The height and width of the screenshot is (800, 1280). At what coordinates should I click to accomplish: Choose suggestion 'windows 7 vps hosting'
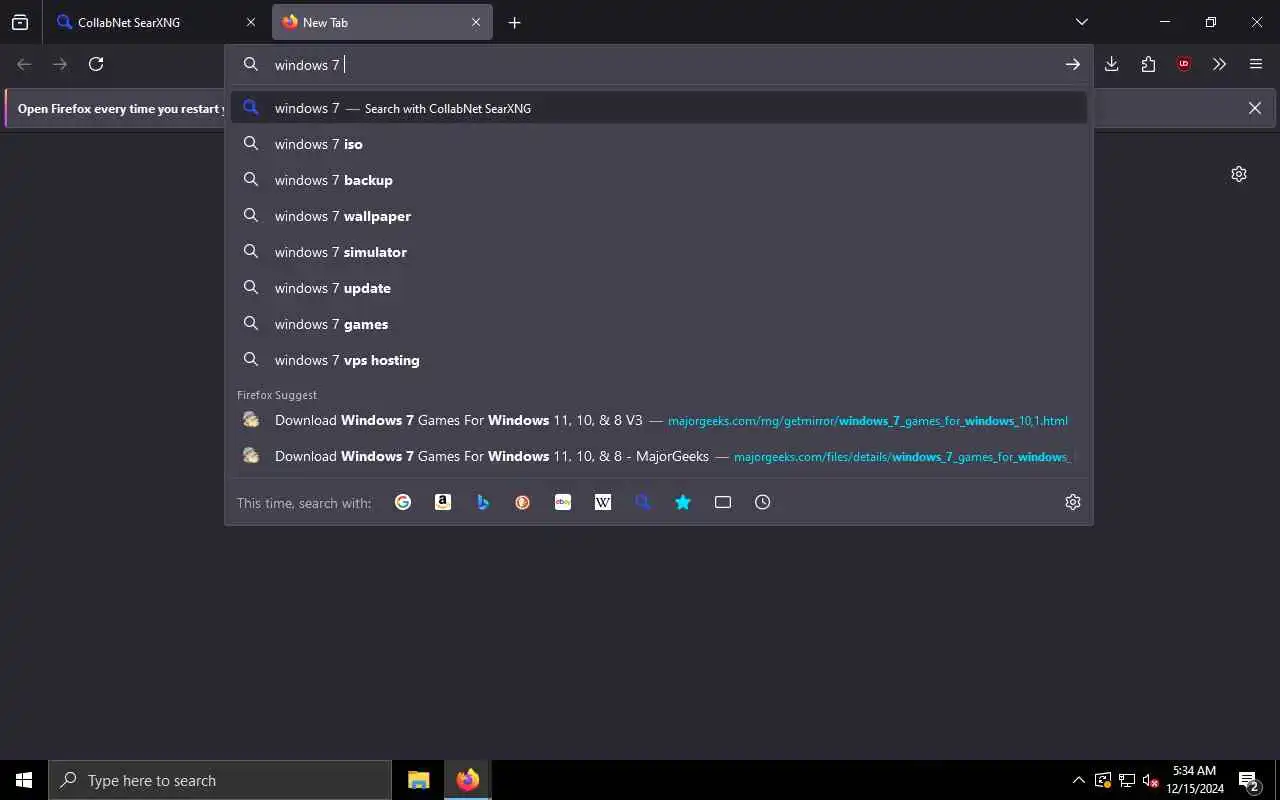click(x=659, y=360)
